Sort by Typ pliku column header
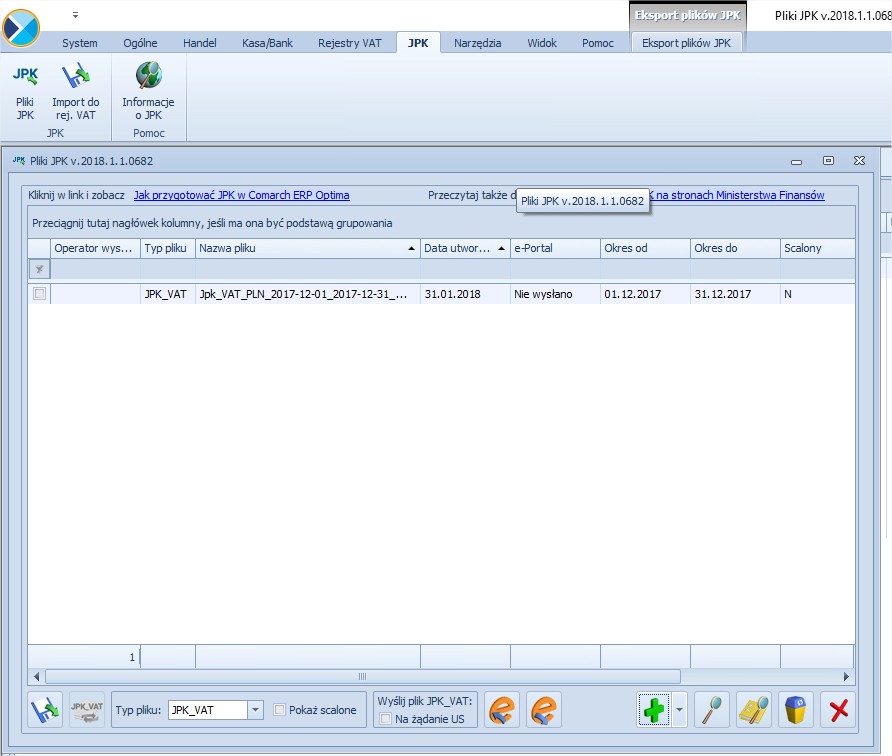The image size is (892, 756). [x=167, y=248]
